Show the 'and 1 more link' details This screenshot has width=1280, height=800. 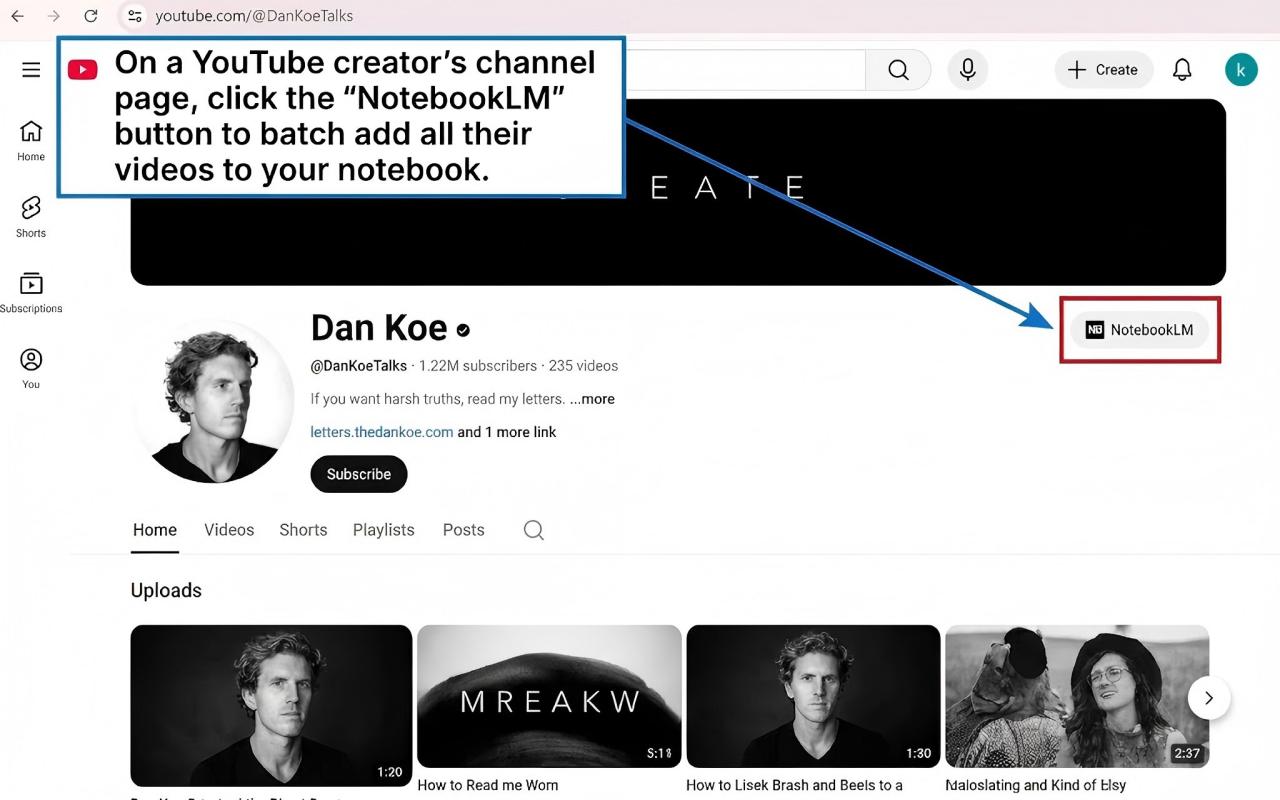(507, 432)
